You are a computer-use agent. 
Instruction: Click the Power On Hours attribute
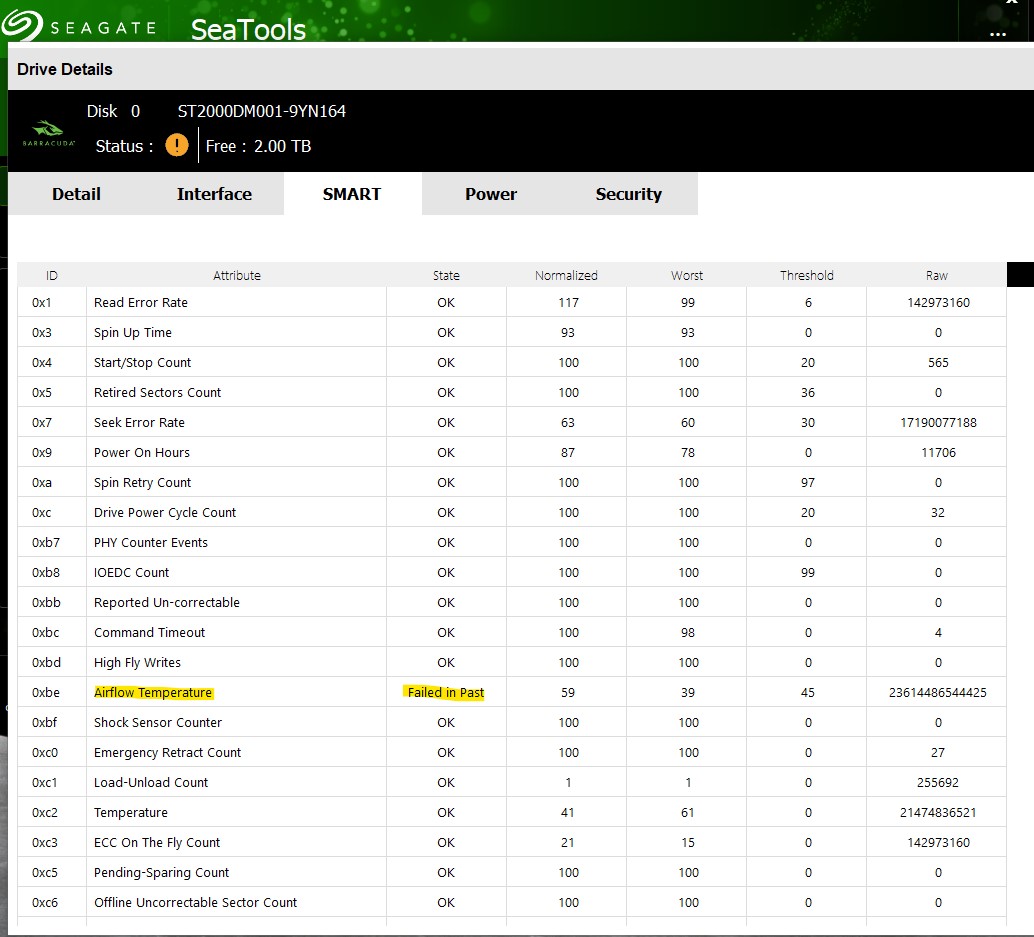click(x=142, y=452)
